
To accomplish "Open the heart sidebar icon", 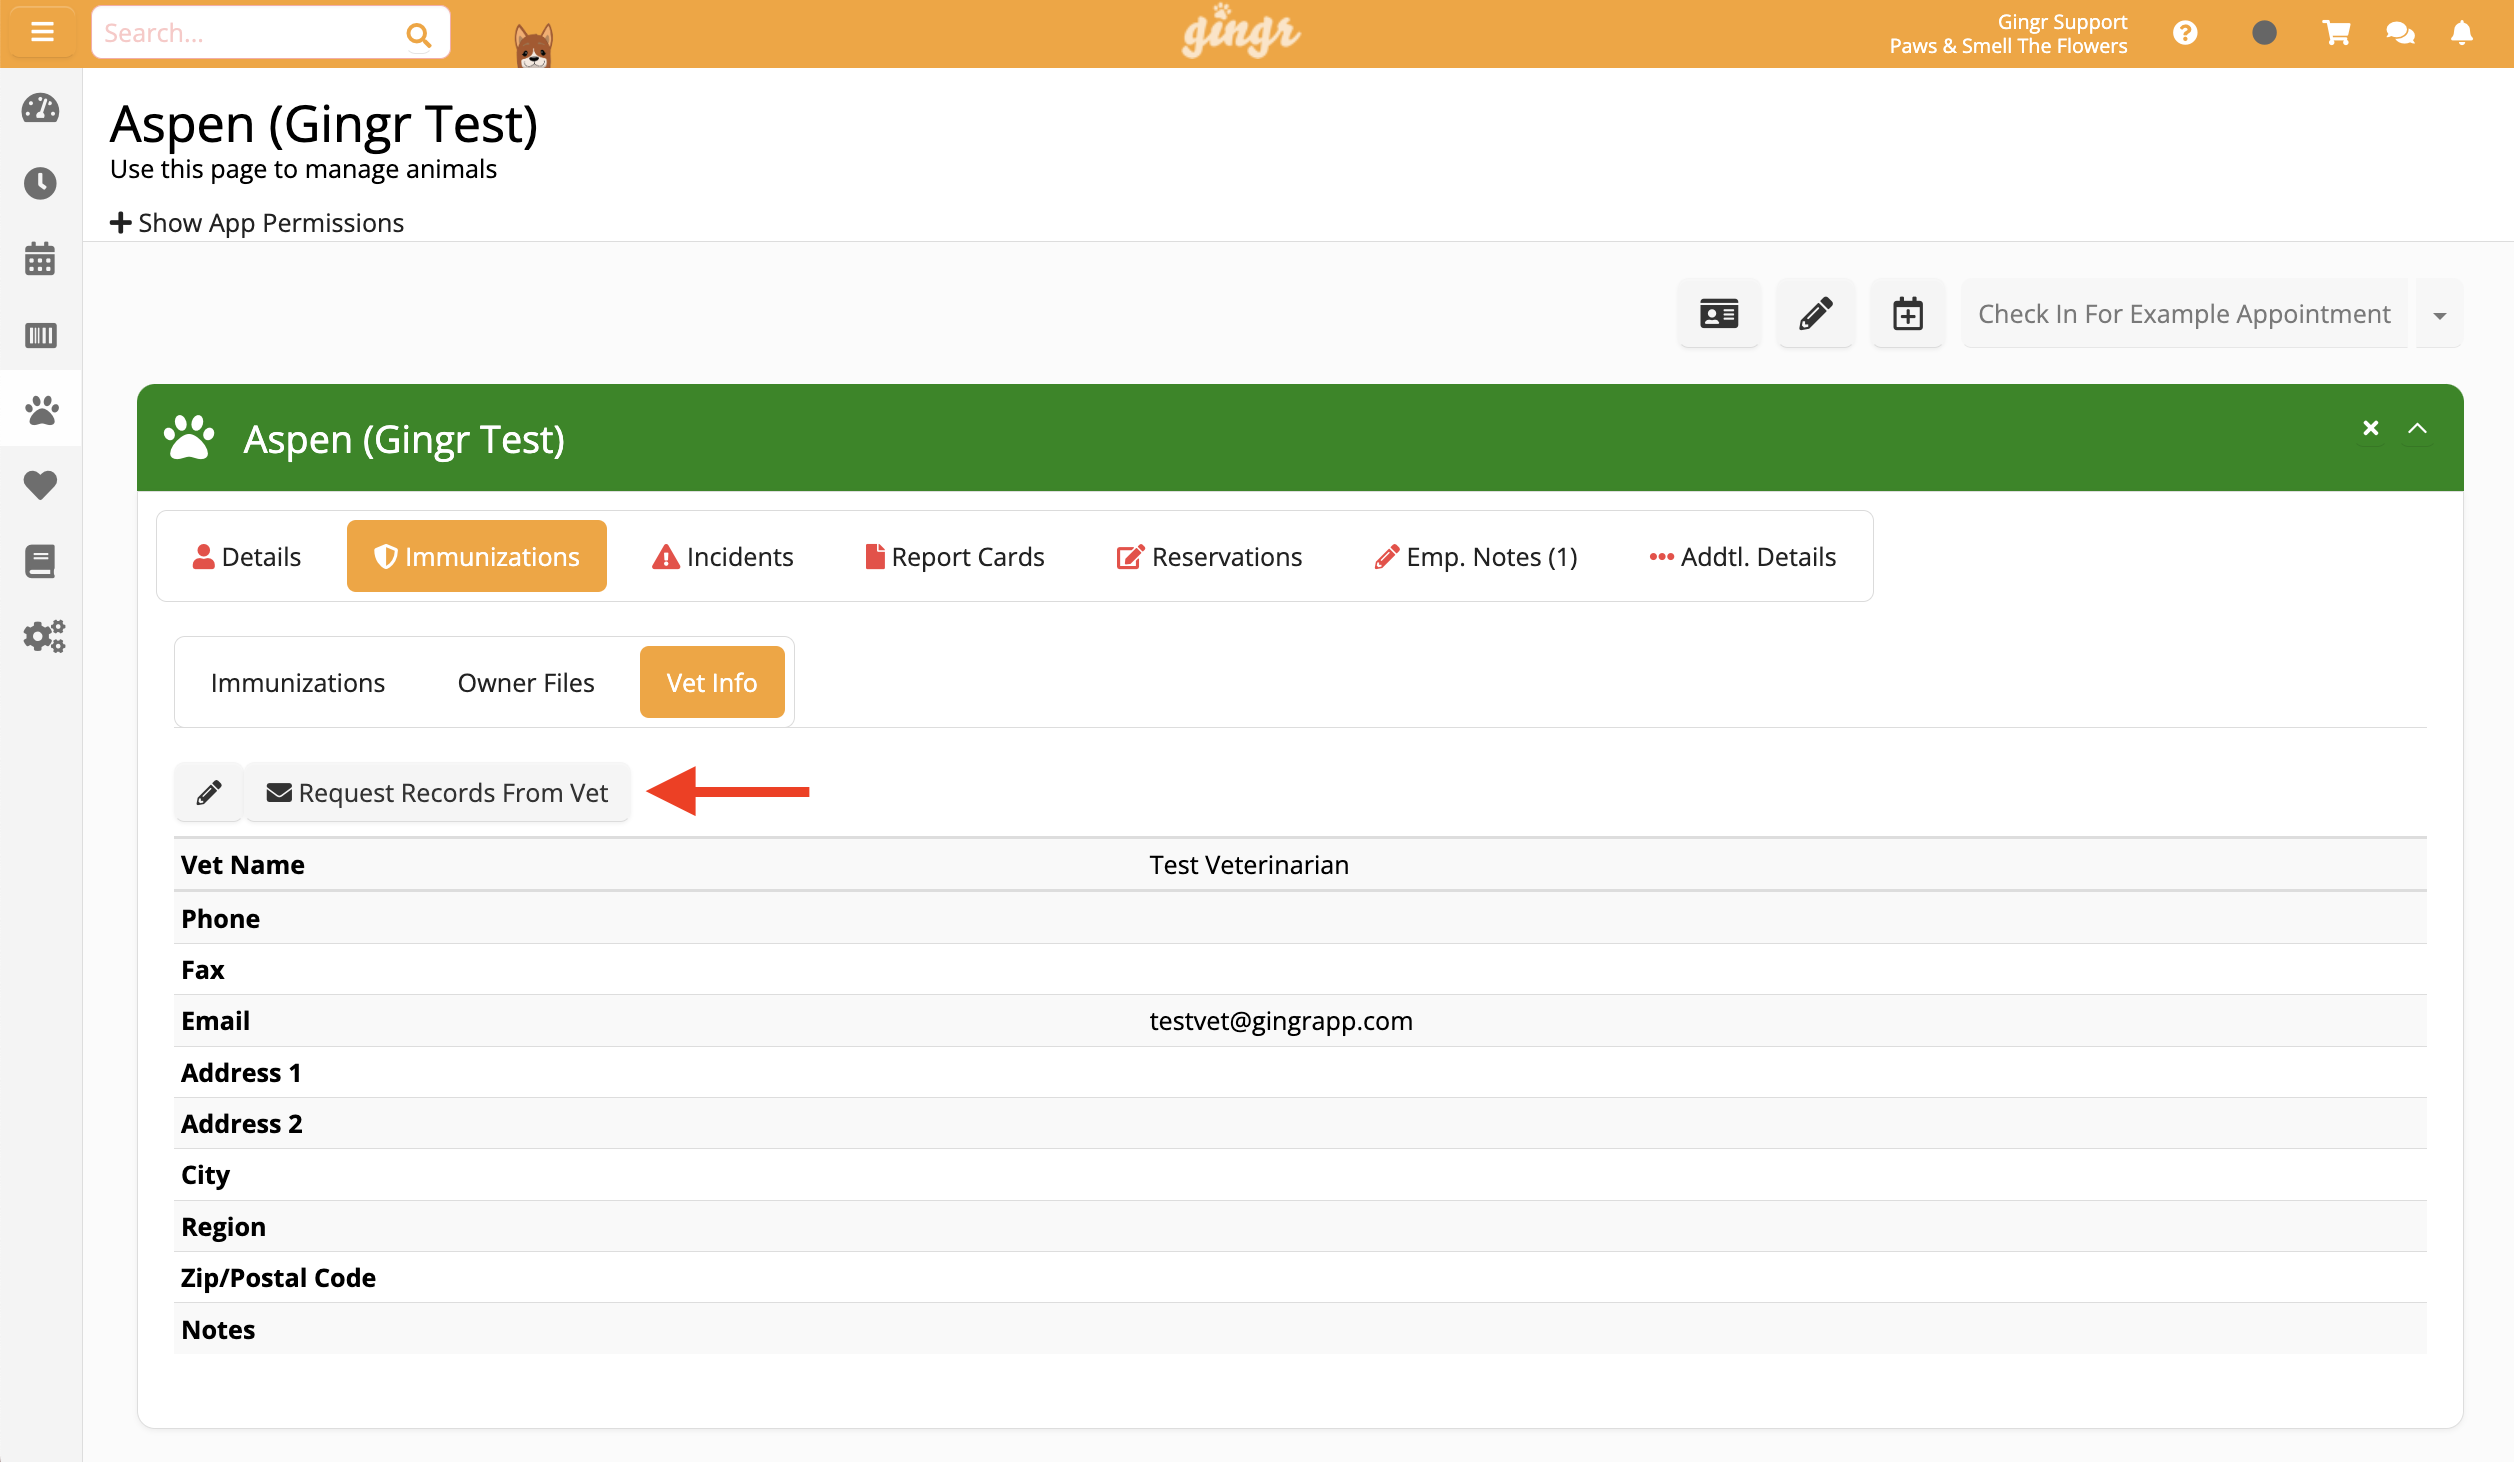I will click(x=40, y=485).
